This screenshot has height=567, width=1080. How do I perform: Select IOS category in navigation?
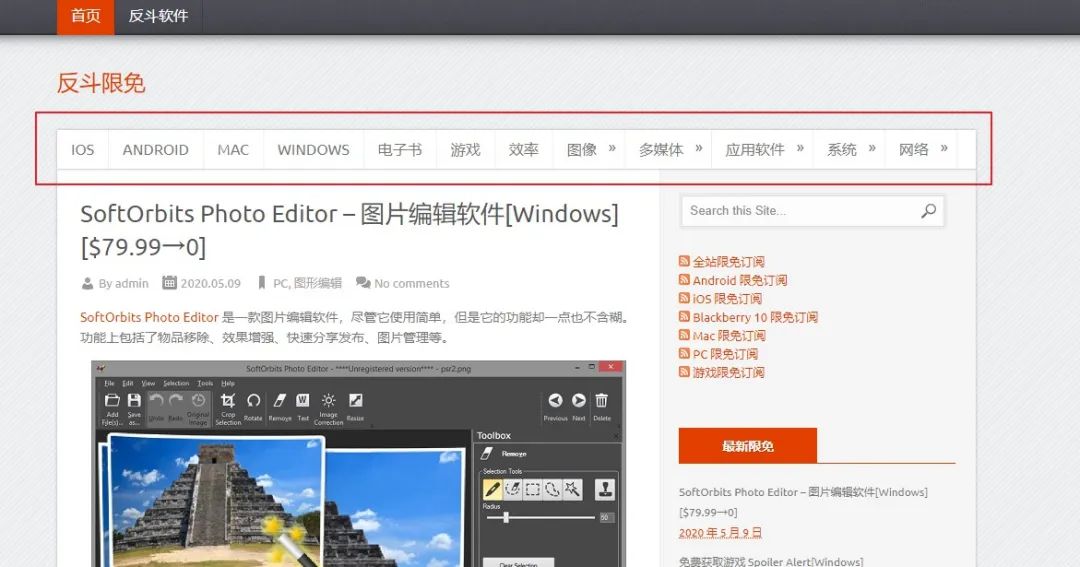(x=83, y=150)
